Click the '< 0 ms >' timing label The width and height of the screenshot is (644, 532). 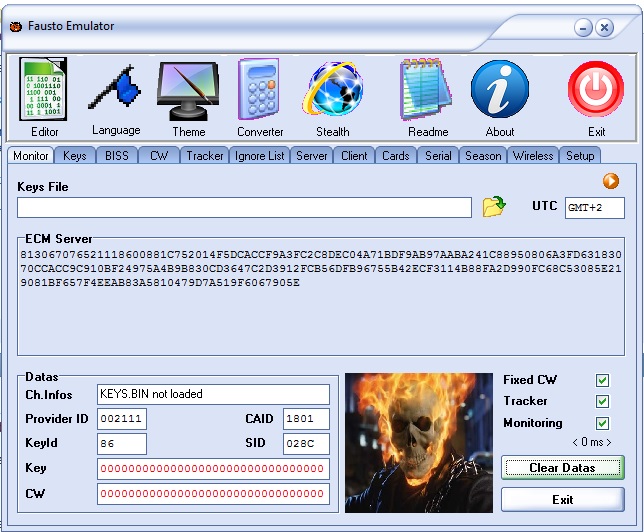click(x=592, y=442)
